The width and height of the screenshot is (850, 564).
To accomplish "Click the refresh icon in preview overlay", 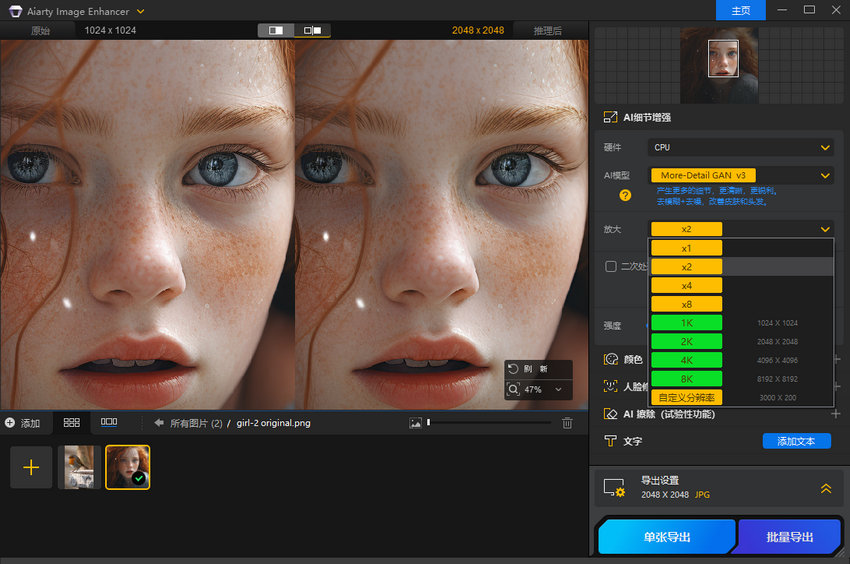I will [x=513, y=369].
